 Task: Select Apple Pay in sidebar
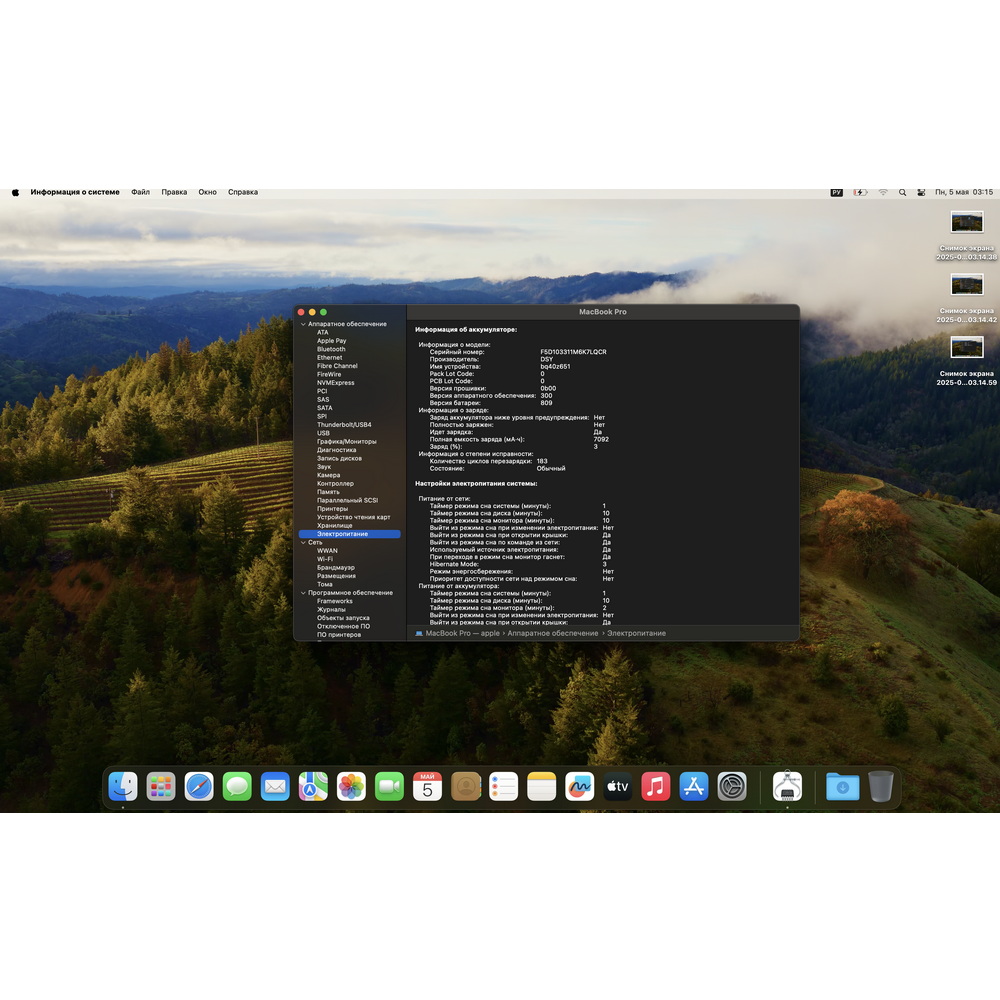[x=332, y=341]
